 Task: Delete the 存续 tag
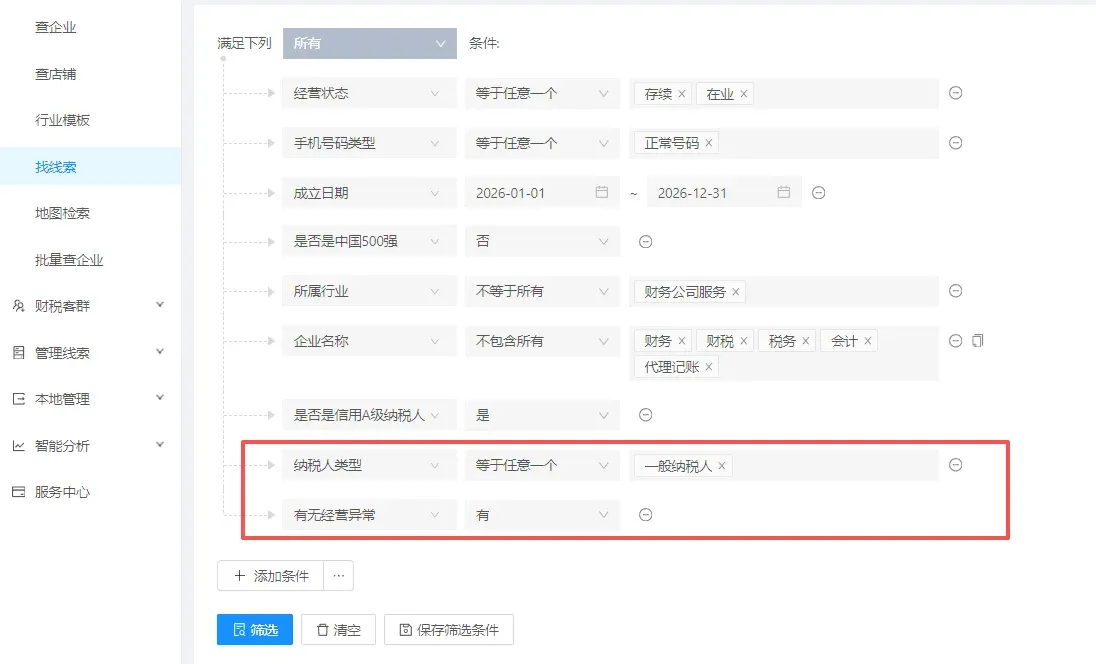point(682,94)
